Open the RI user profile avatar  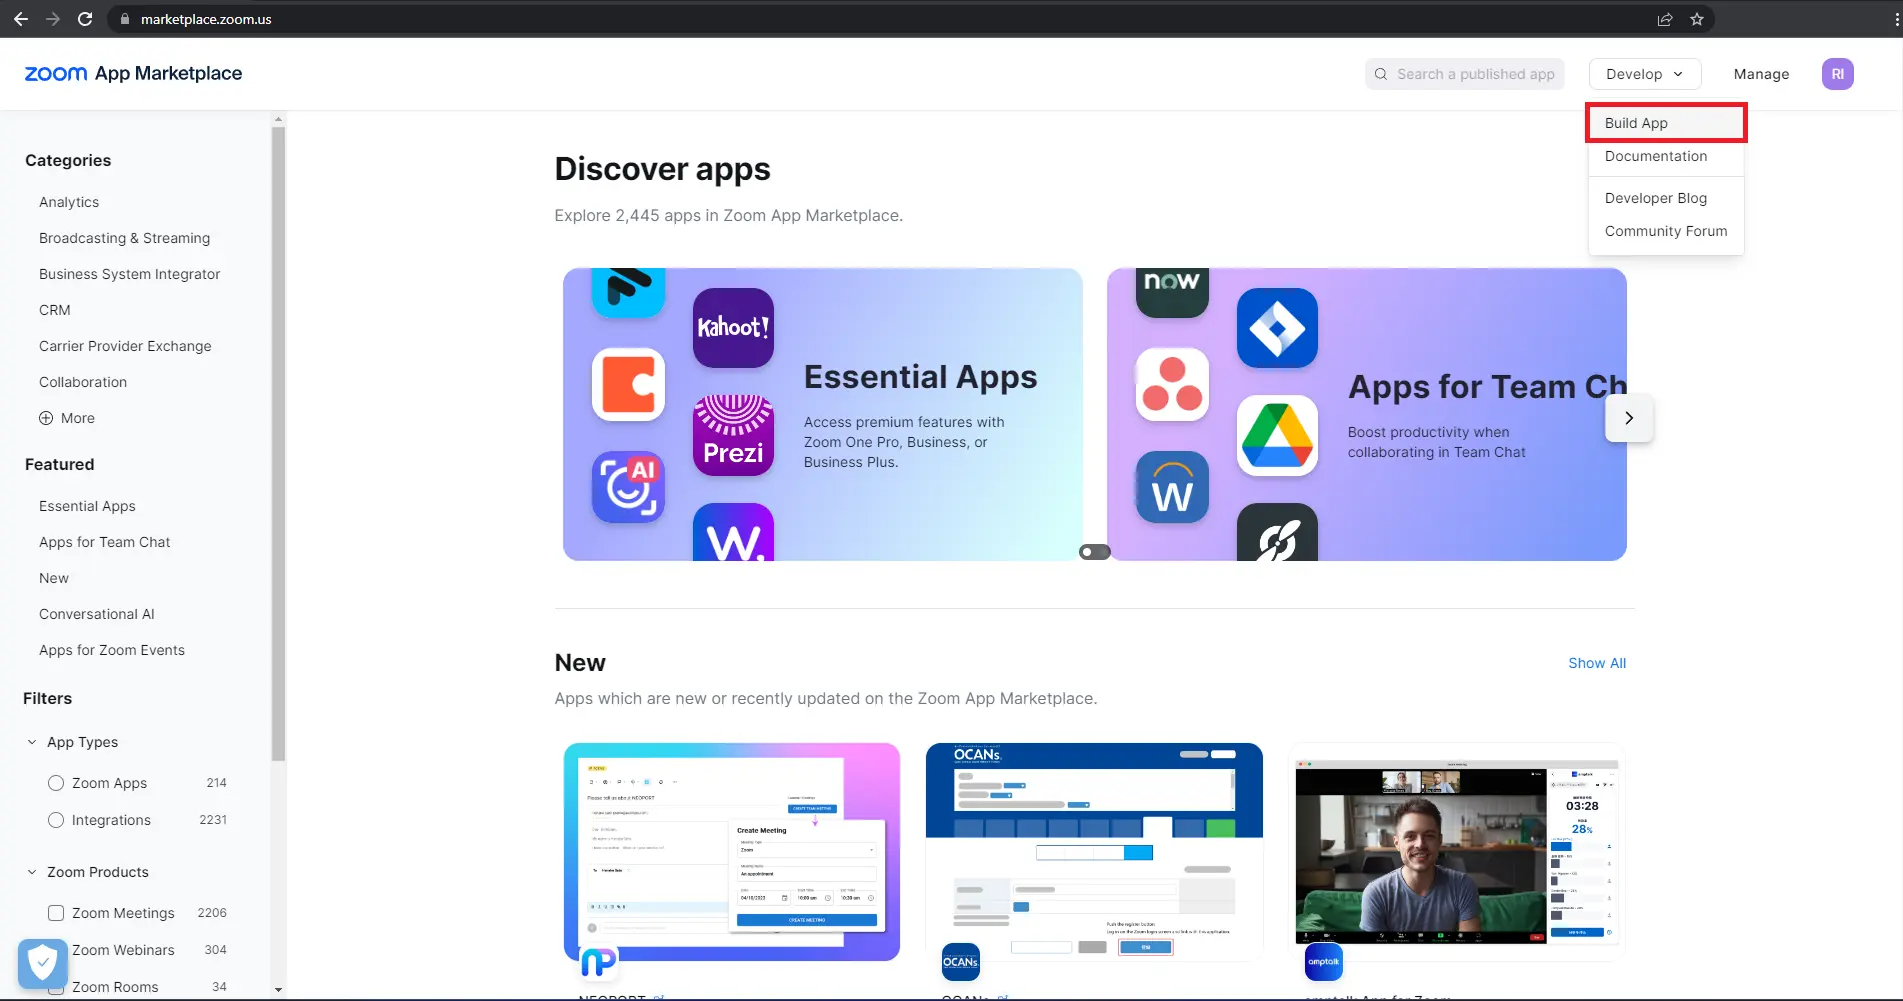click(x=1838, y=74)
